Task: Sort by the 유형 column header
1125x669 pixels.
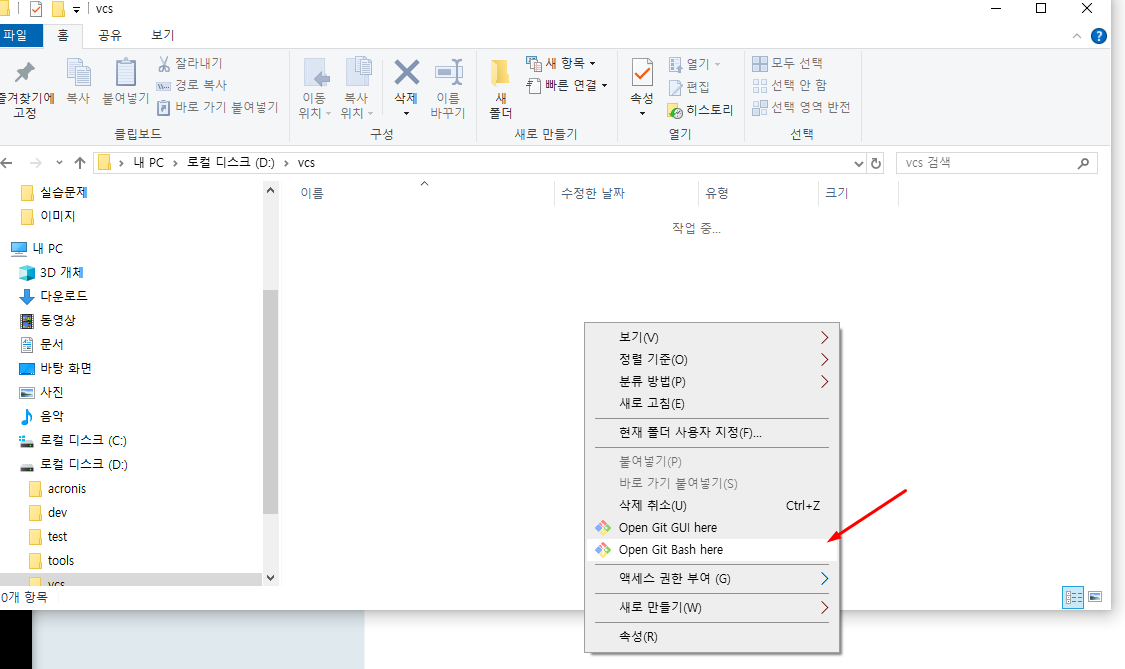Action: pos(717,193)
